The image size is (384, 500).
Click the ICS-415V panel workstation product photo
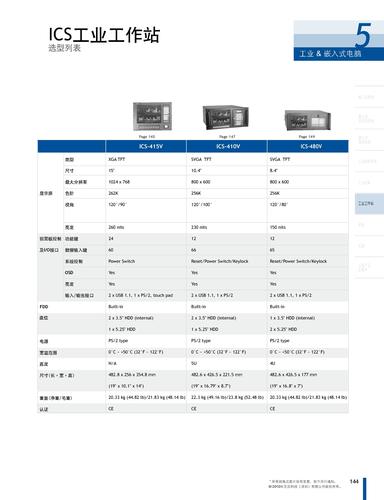[x=152, y=116]
